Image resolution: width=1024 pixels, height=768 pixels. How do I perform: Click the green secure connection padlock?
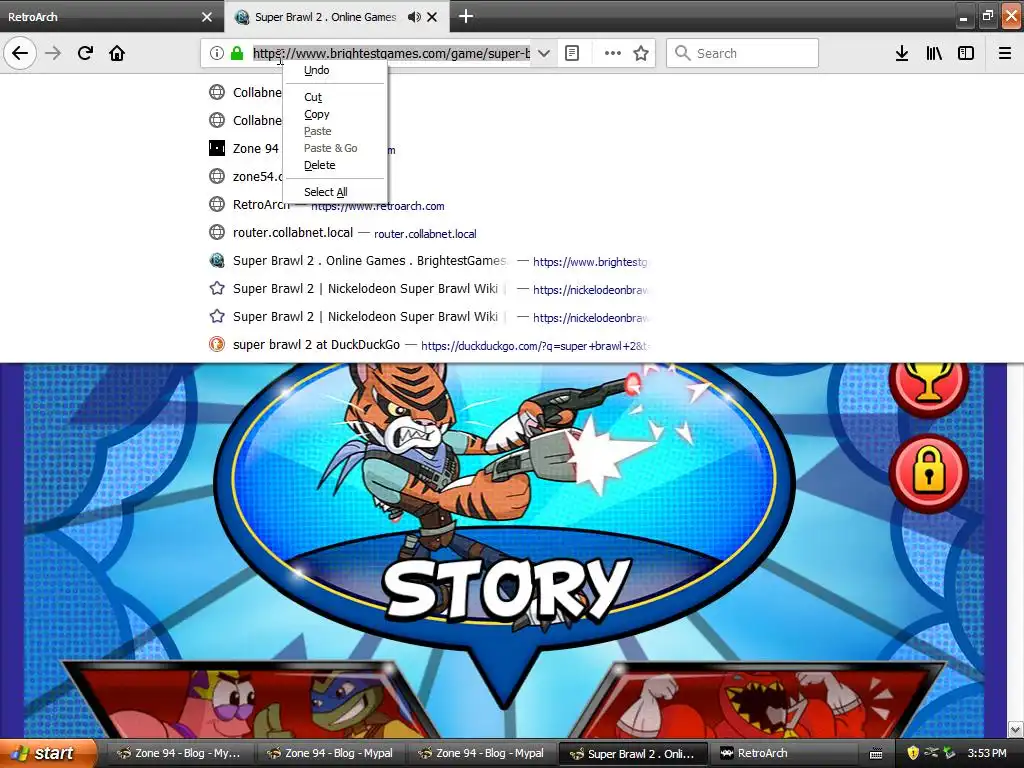(x=237, y=53)
